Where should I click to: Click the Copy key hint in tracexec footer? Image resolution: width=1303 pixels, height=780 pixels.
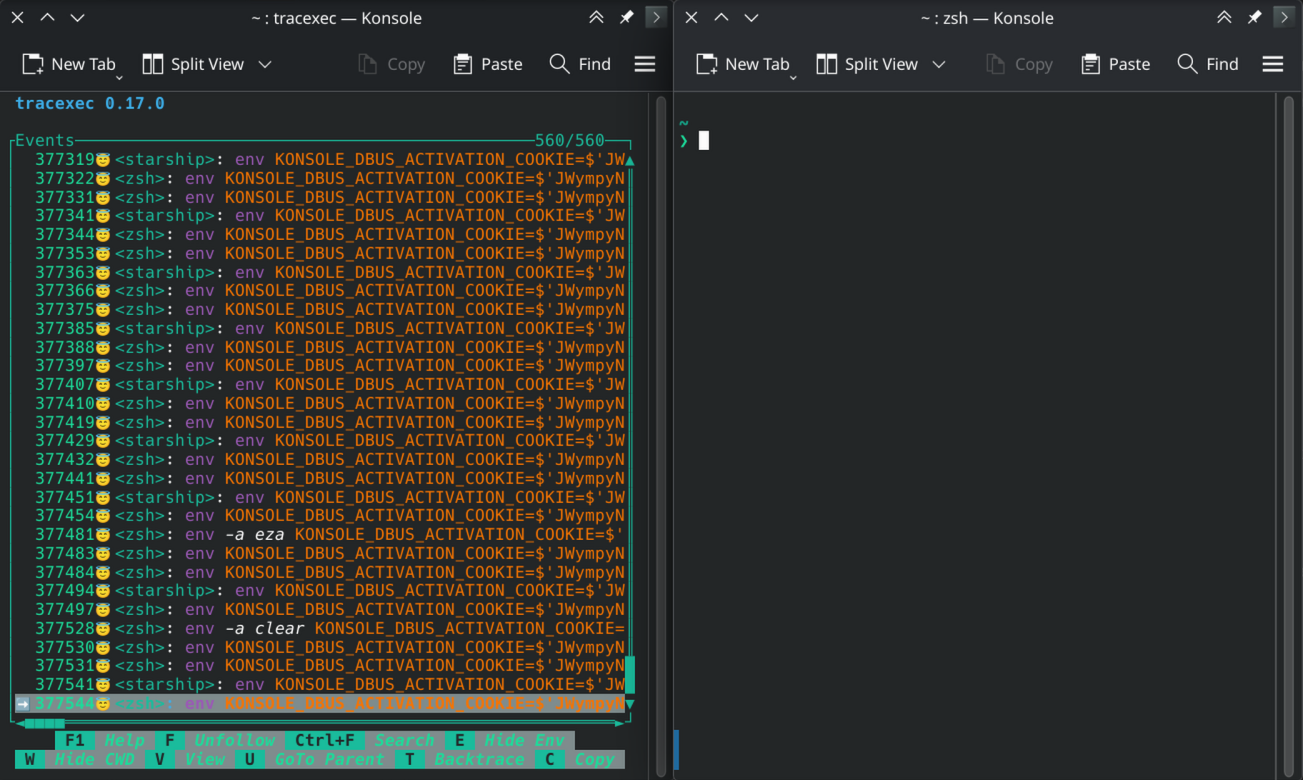click(580, 760)
